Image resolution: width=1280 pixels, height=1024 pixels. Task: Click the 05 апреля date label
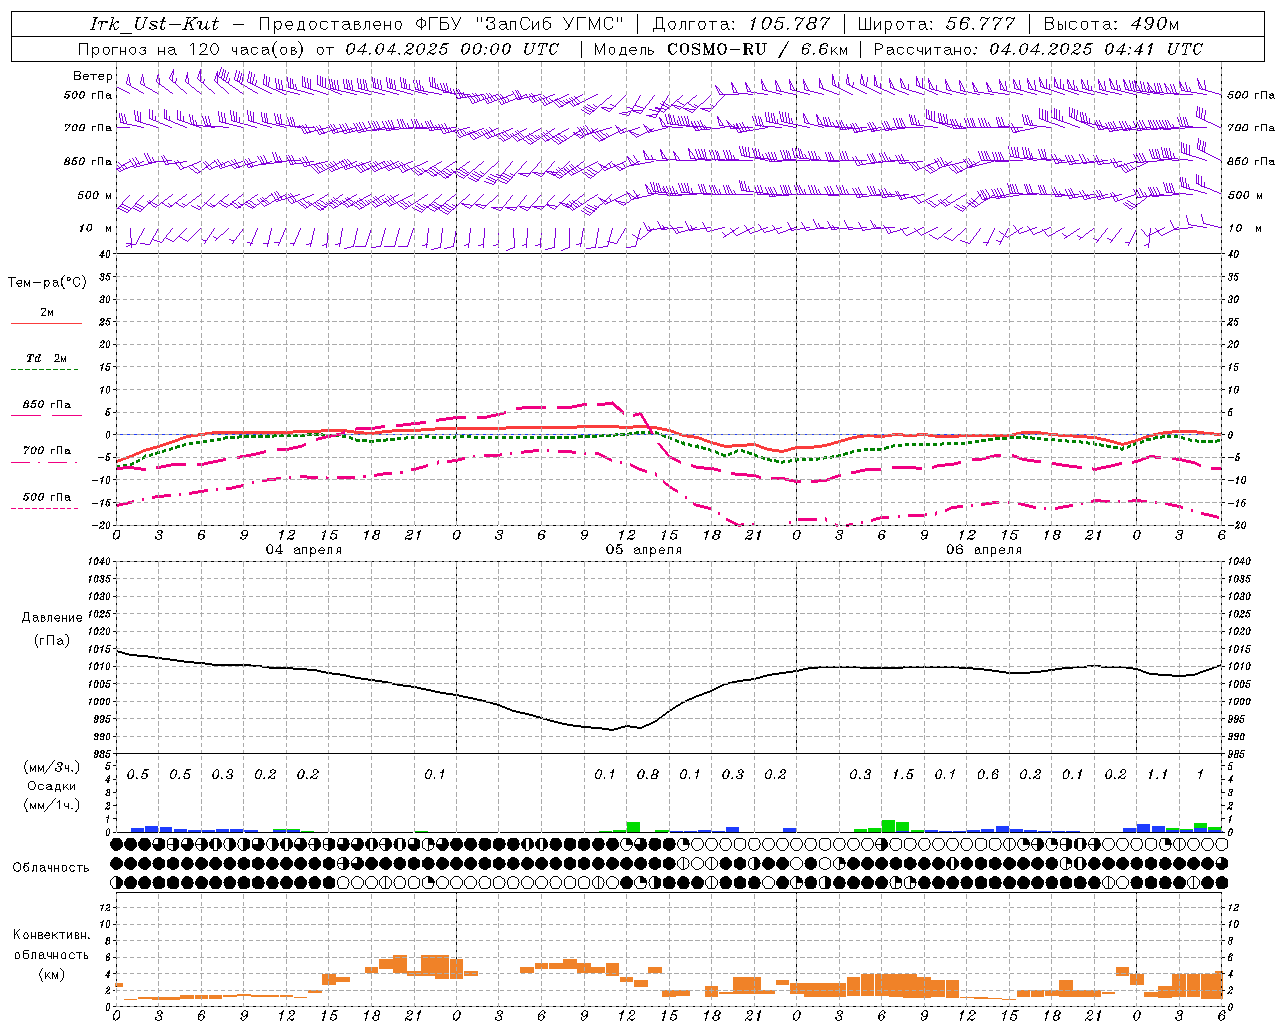[x=644, y=550]
